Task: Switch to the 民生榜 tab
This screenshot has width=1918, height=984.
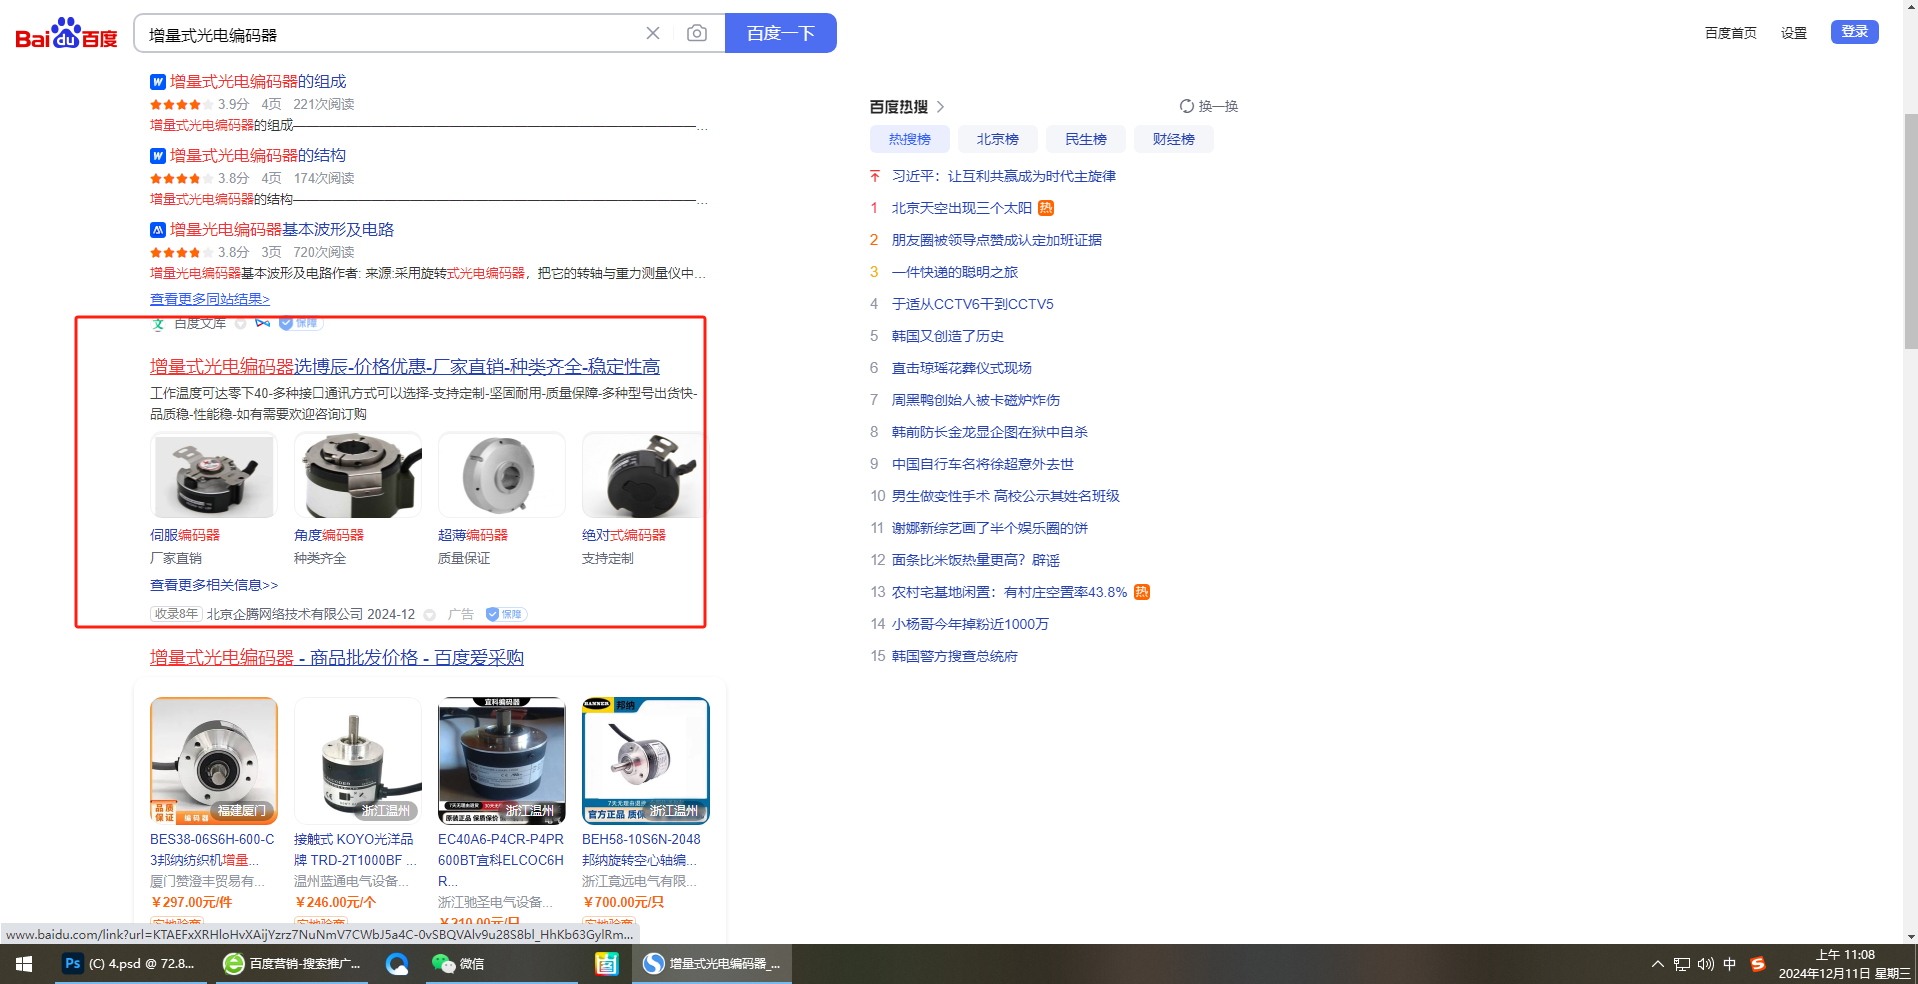Action: coord(1086,139)
